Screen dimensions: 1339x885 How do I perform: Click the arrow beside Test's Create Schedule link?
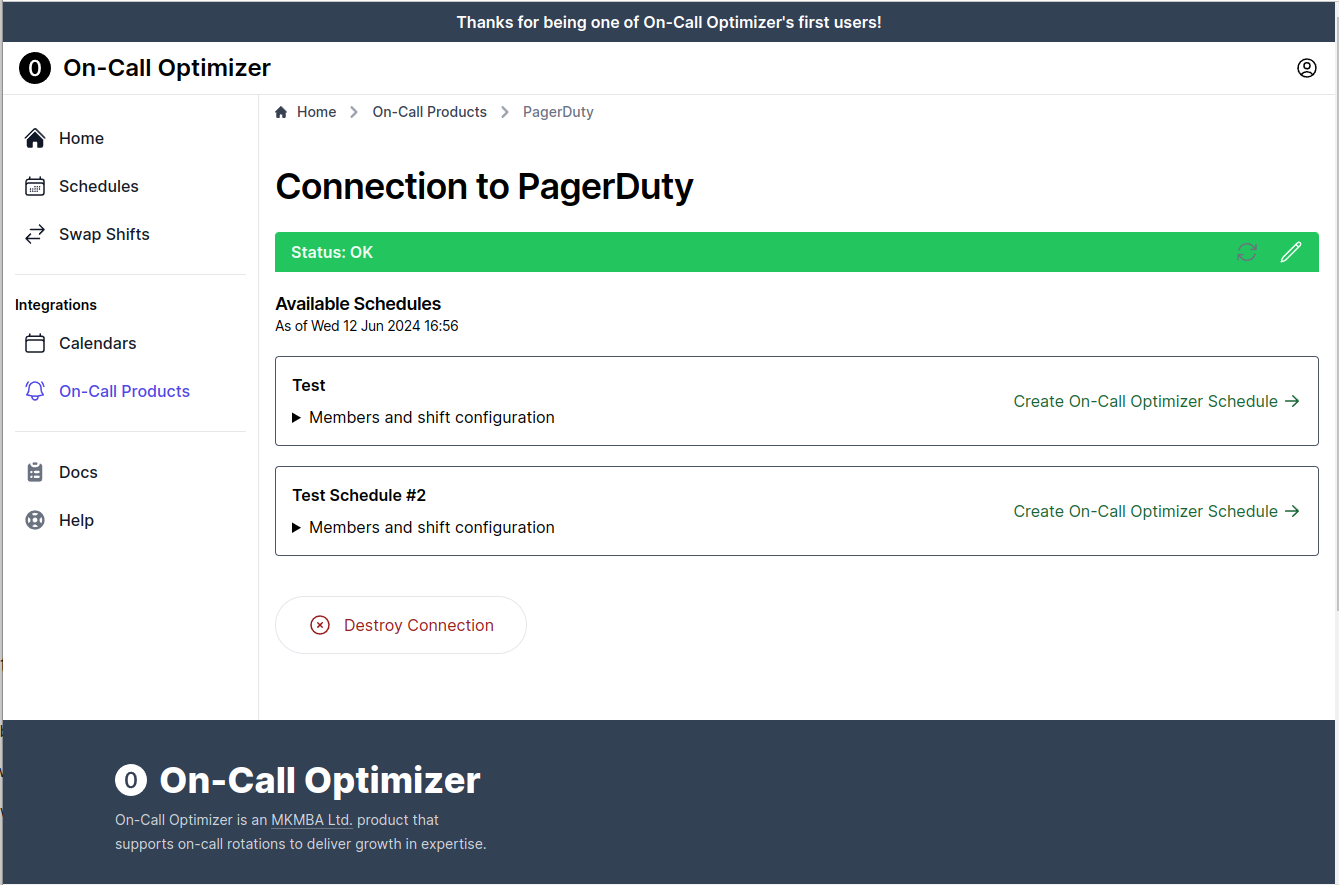pyautogui.click(x=1292, y=401)
